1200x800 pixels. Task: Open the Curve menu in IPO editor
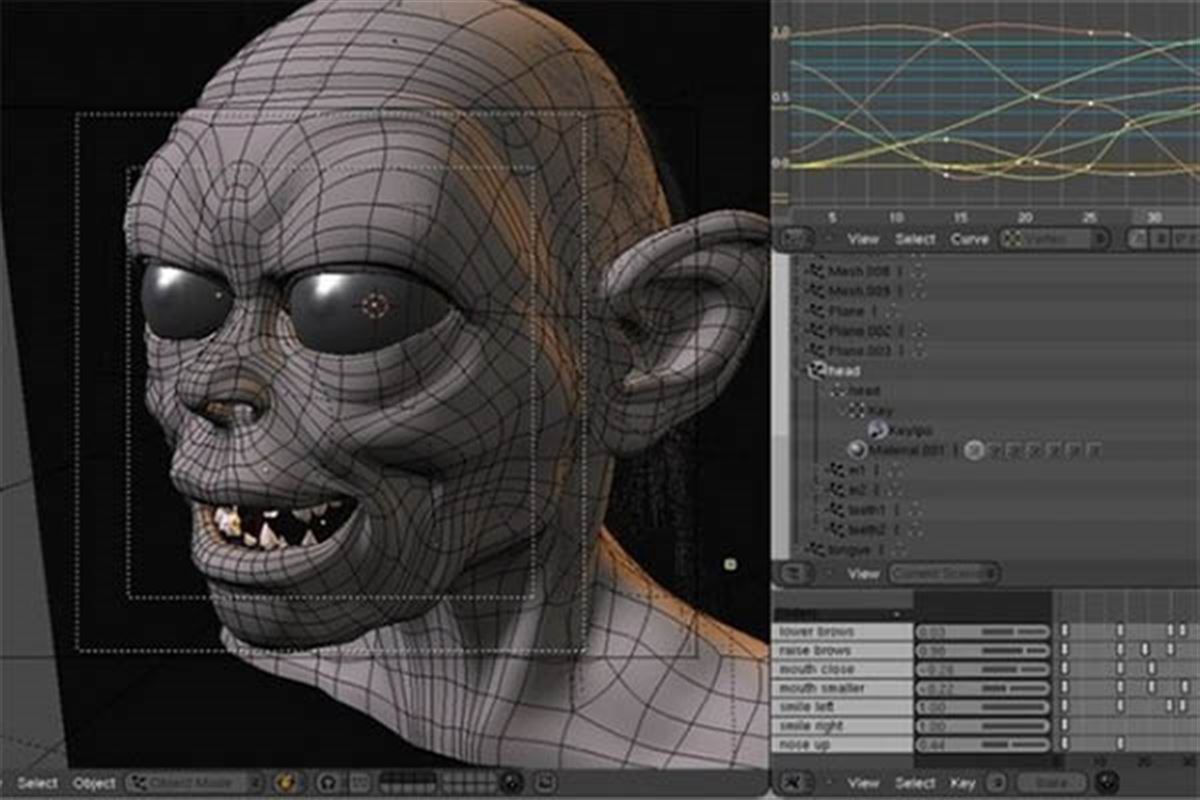[968, 239]
